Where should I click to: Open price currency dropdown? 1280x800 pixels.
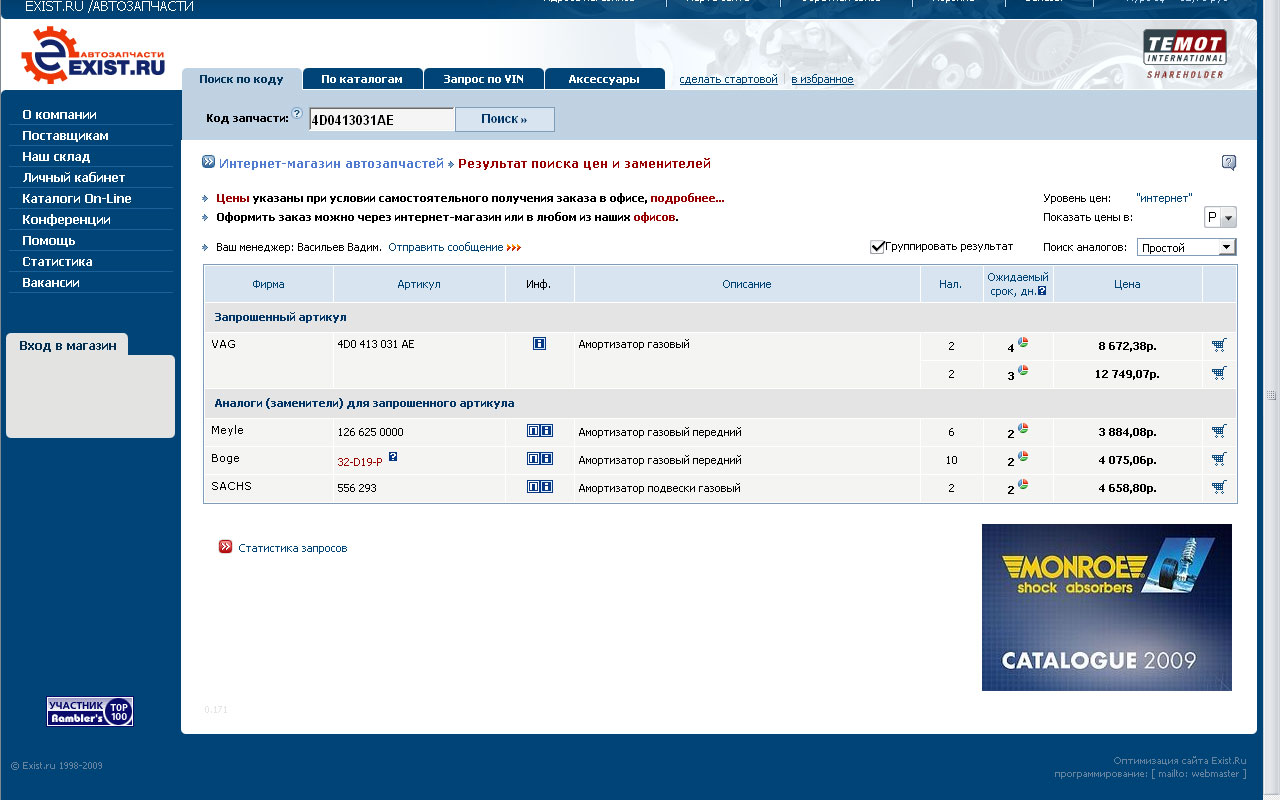[x=1221, y=218]
